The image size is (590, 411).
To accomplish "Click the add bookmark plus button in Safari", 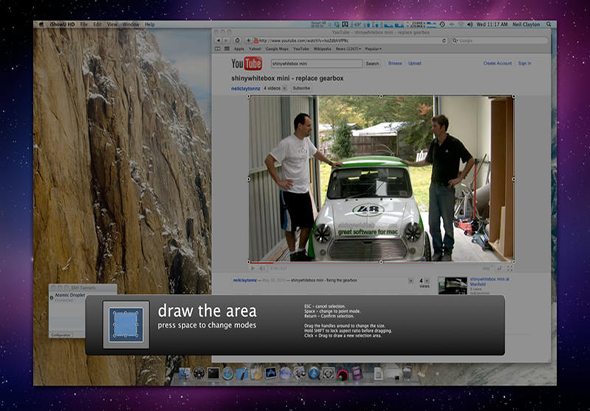I will click(x=248, y=40).
